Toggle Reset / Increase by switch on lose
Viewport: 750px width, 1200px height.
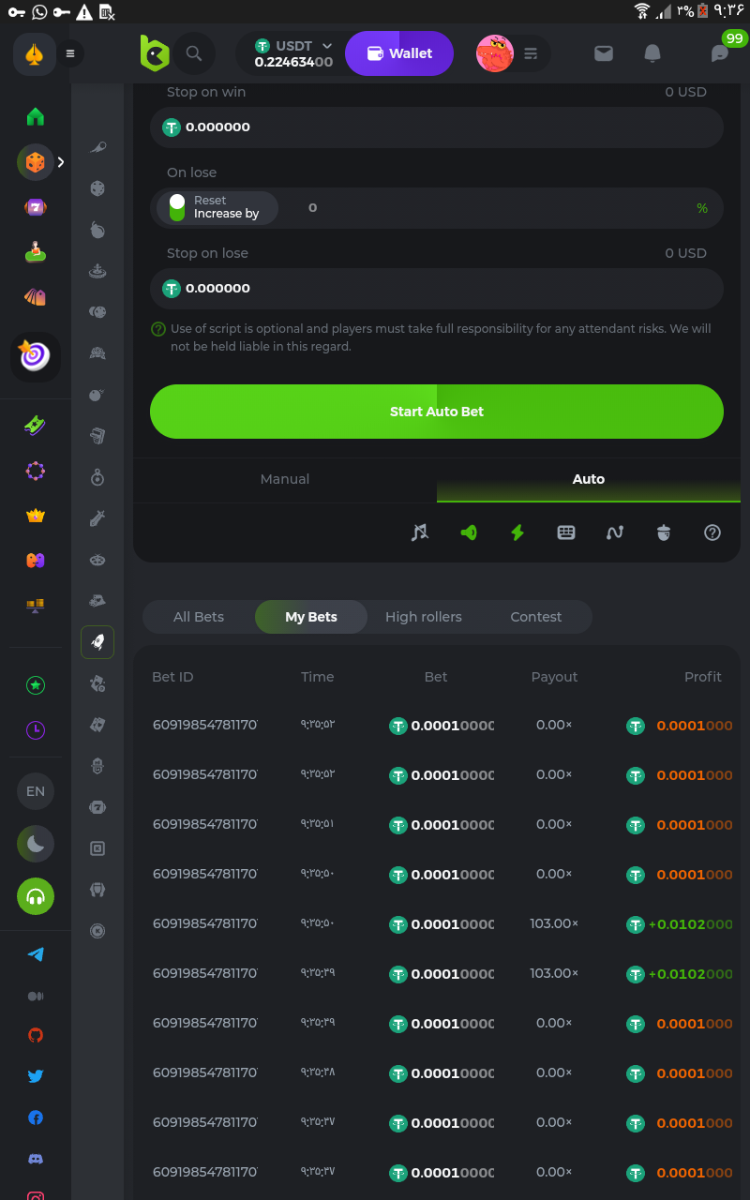(178, 208)
